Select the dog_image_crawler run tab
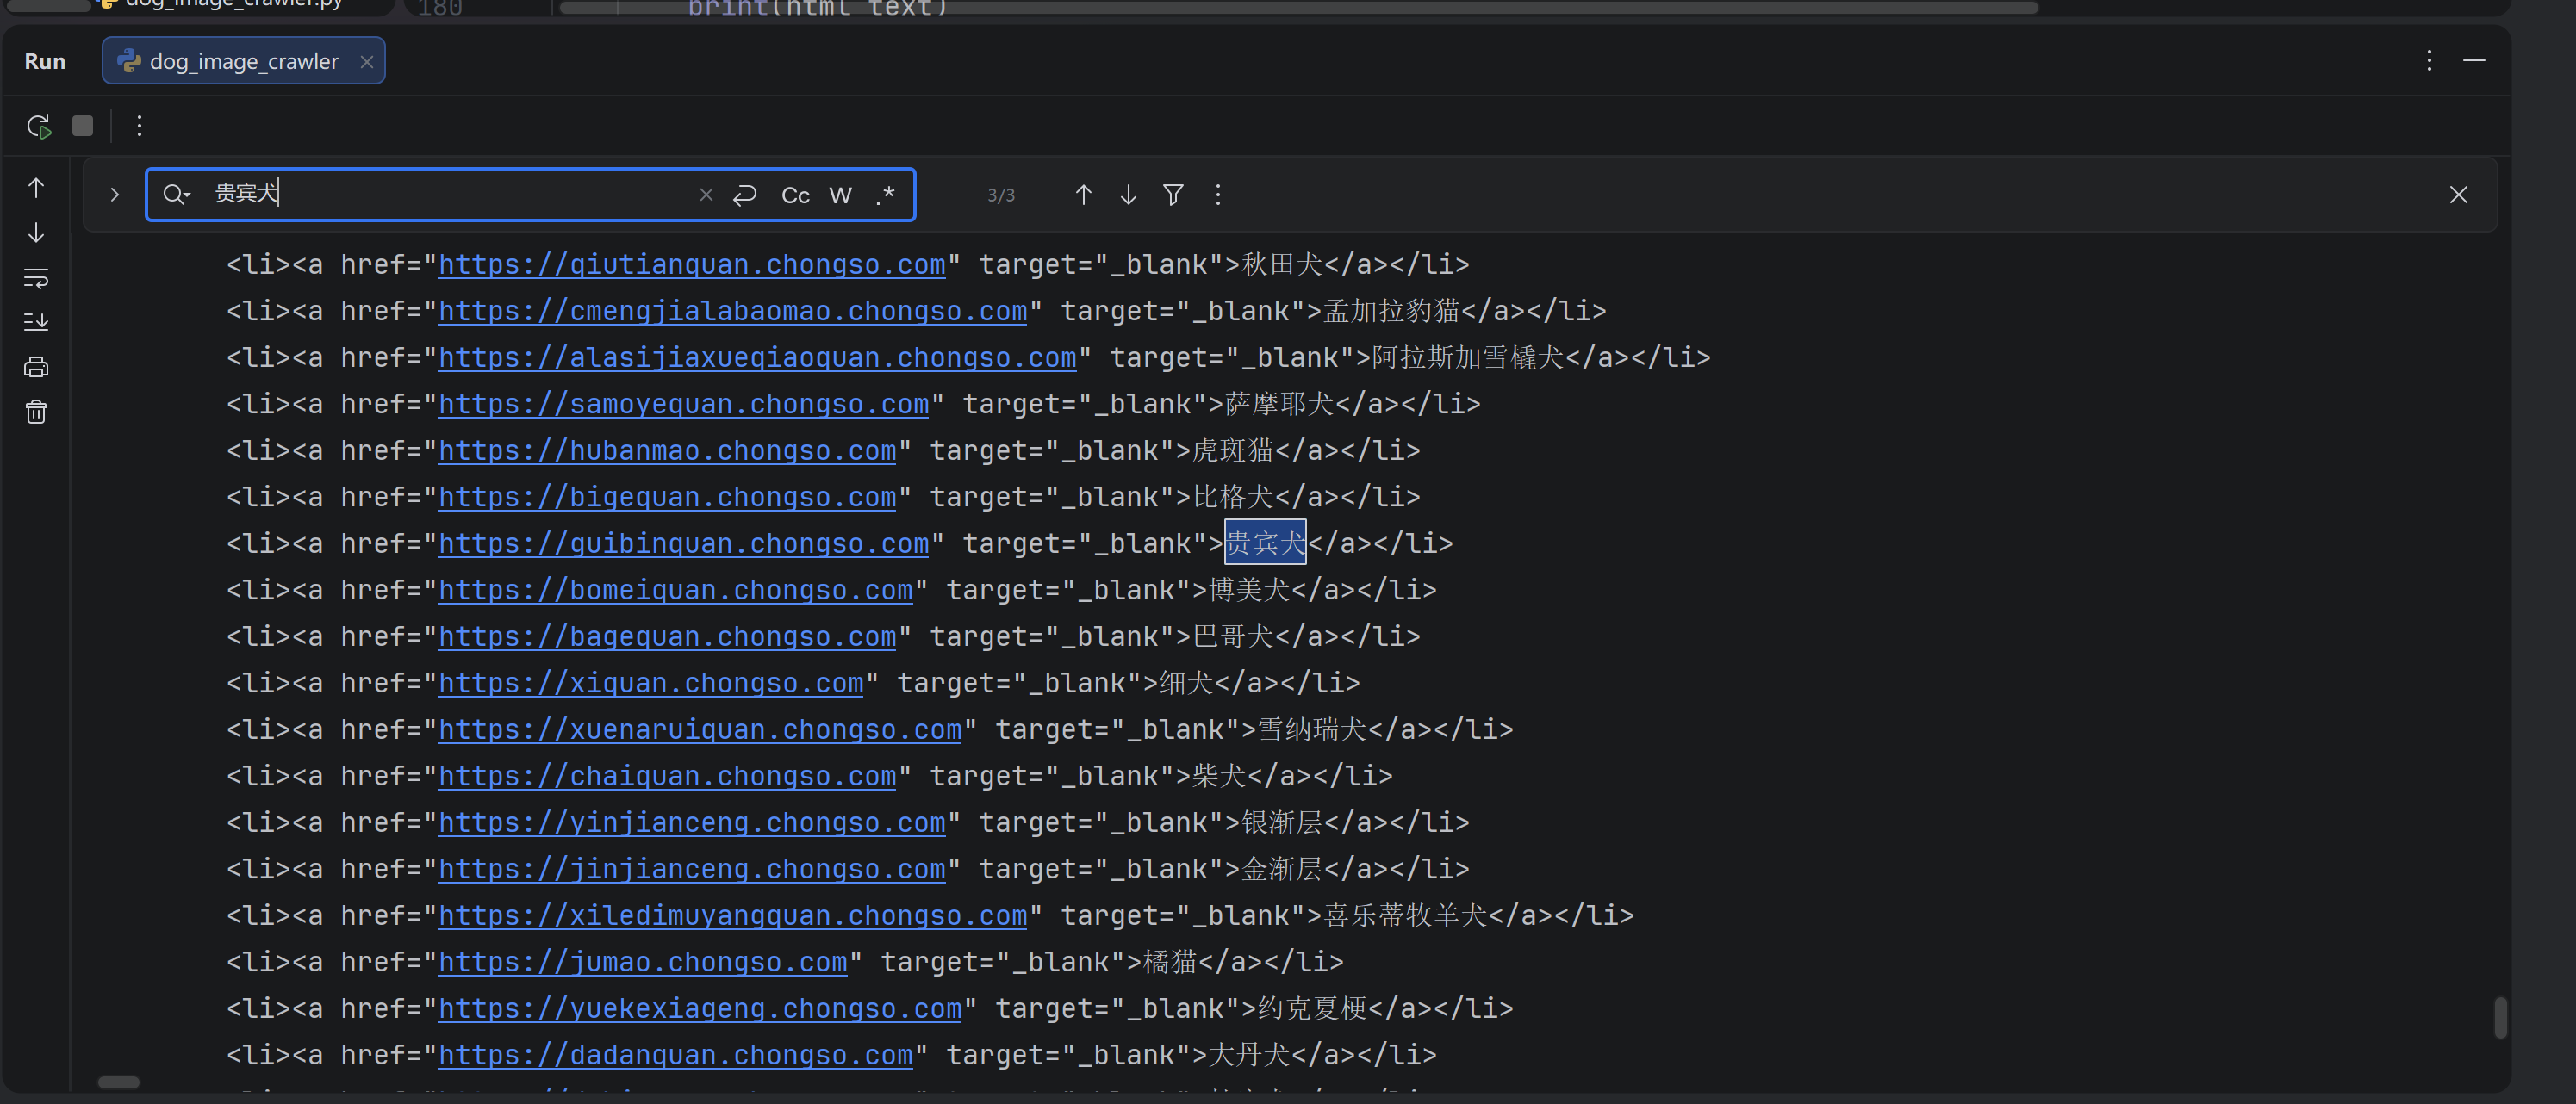Viewport: 2576px width, 1104px height. coord(243,61)
